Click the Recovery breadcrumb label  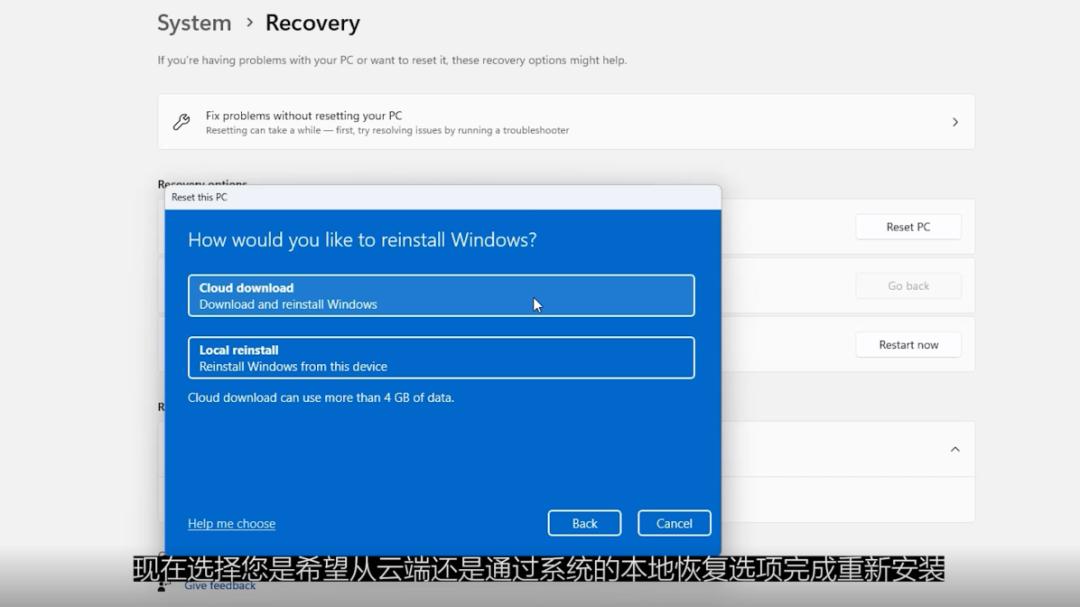tap(312, 22)
